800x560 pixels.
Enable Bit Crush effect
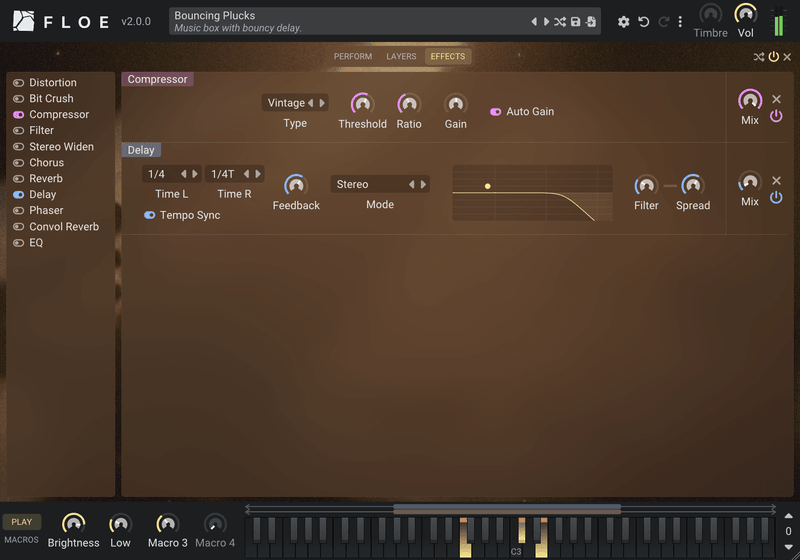[18, 98]
